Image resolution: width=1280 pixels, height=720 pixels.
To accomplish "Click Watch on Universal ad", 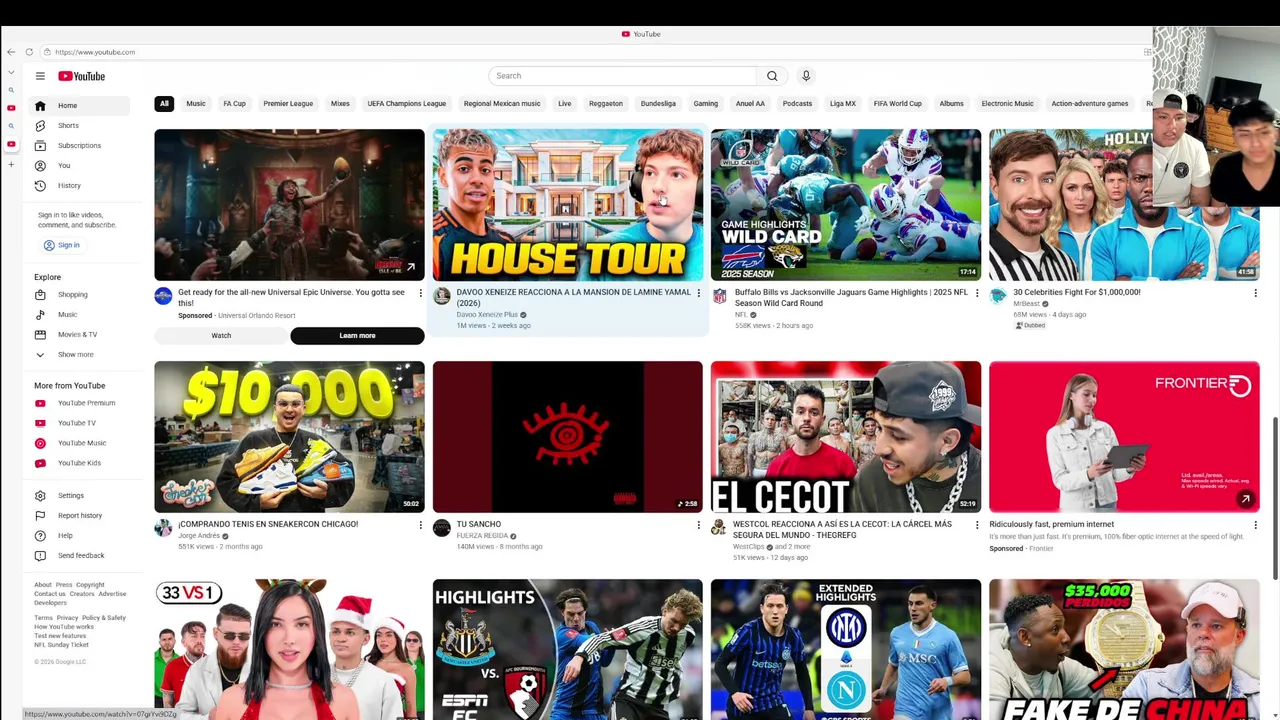I will tap(221, 336).
